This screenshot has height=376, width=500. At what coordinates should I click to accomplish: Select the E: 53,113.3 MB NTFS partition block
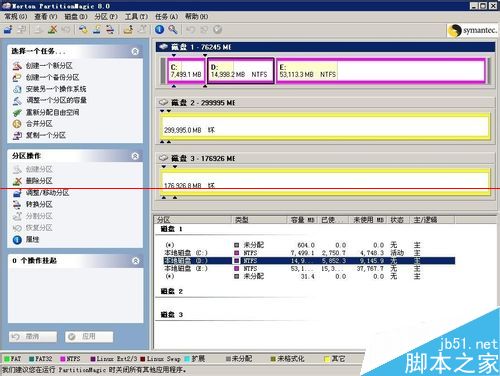pos(381,70)
